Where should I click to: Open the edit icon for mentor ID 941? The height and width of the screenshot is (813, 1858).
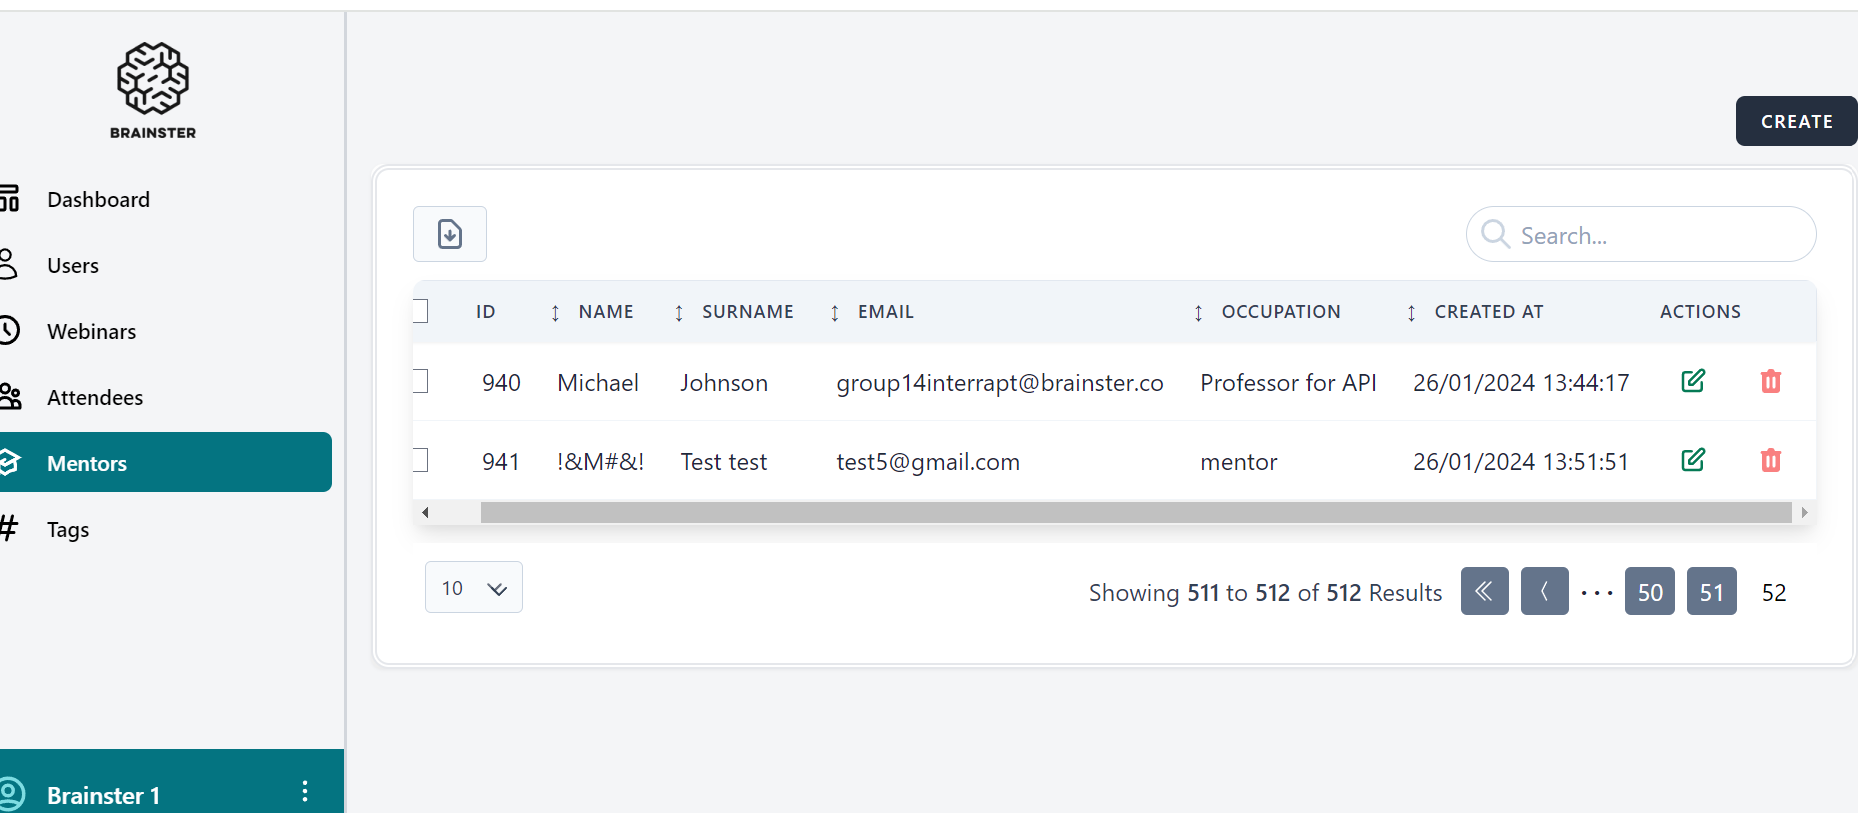click(x=1692, y=460)
